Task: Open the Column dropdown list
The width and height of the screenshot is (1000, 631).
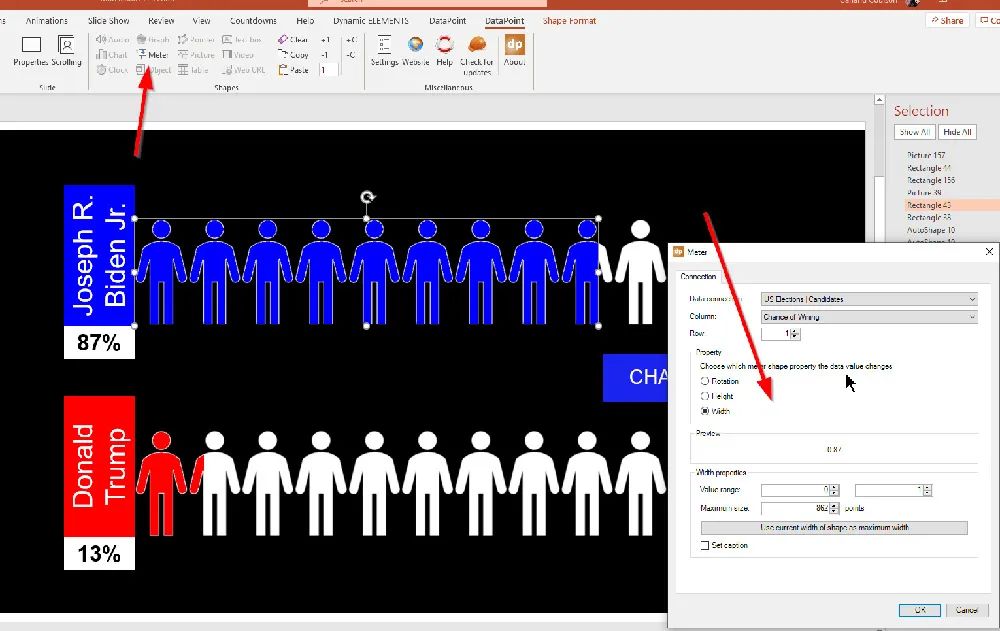Action: 868,317
